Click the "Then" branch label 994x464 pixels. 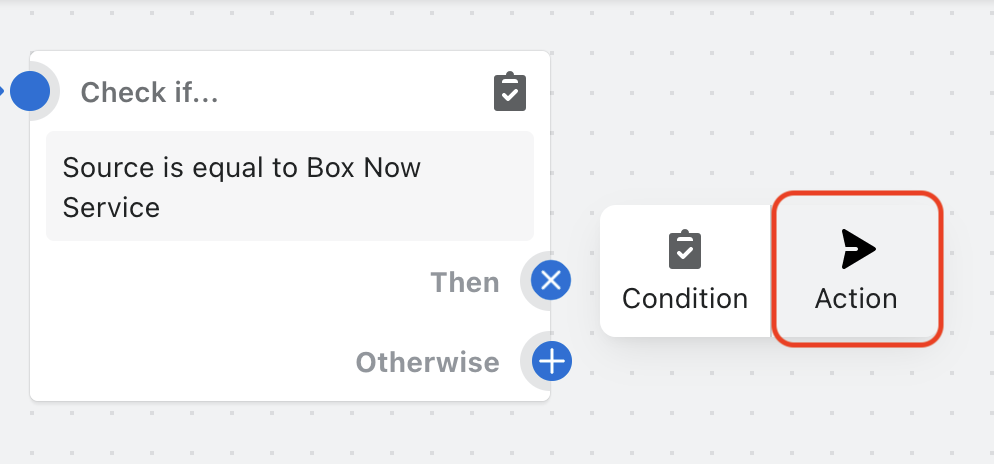pos(465,282)
